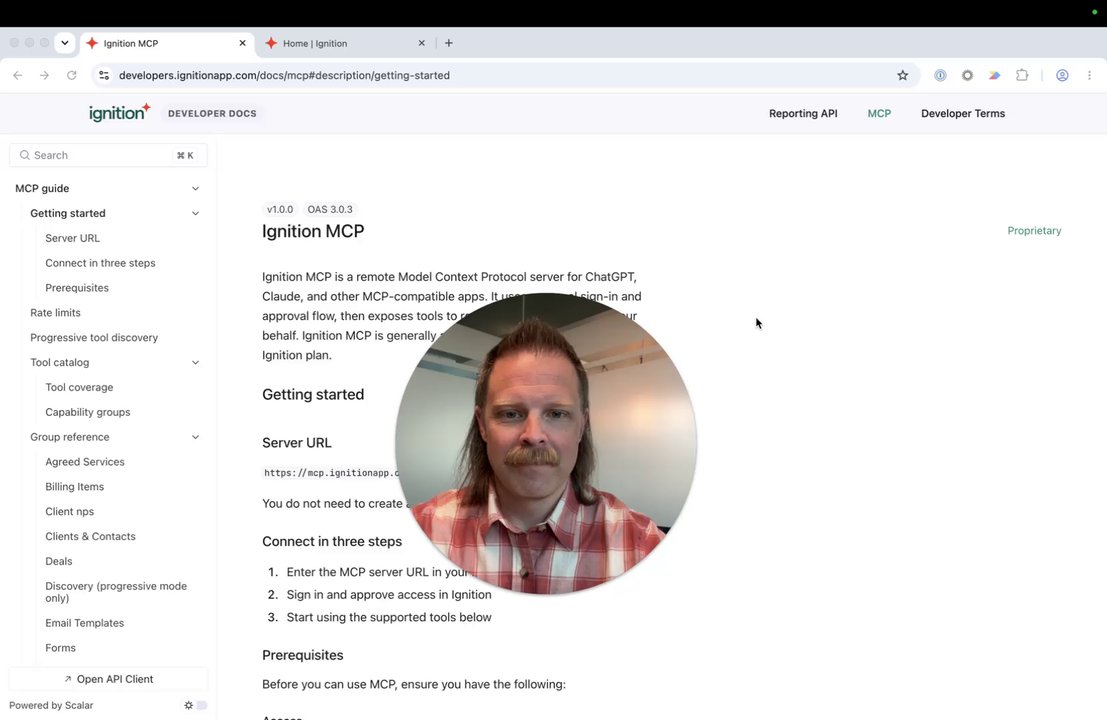Image resolution: width=1107 pixels, height=720 pixels.
Task: Select the Ignition MCP tab
Action: [166, 43]
